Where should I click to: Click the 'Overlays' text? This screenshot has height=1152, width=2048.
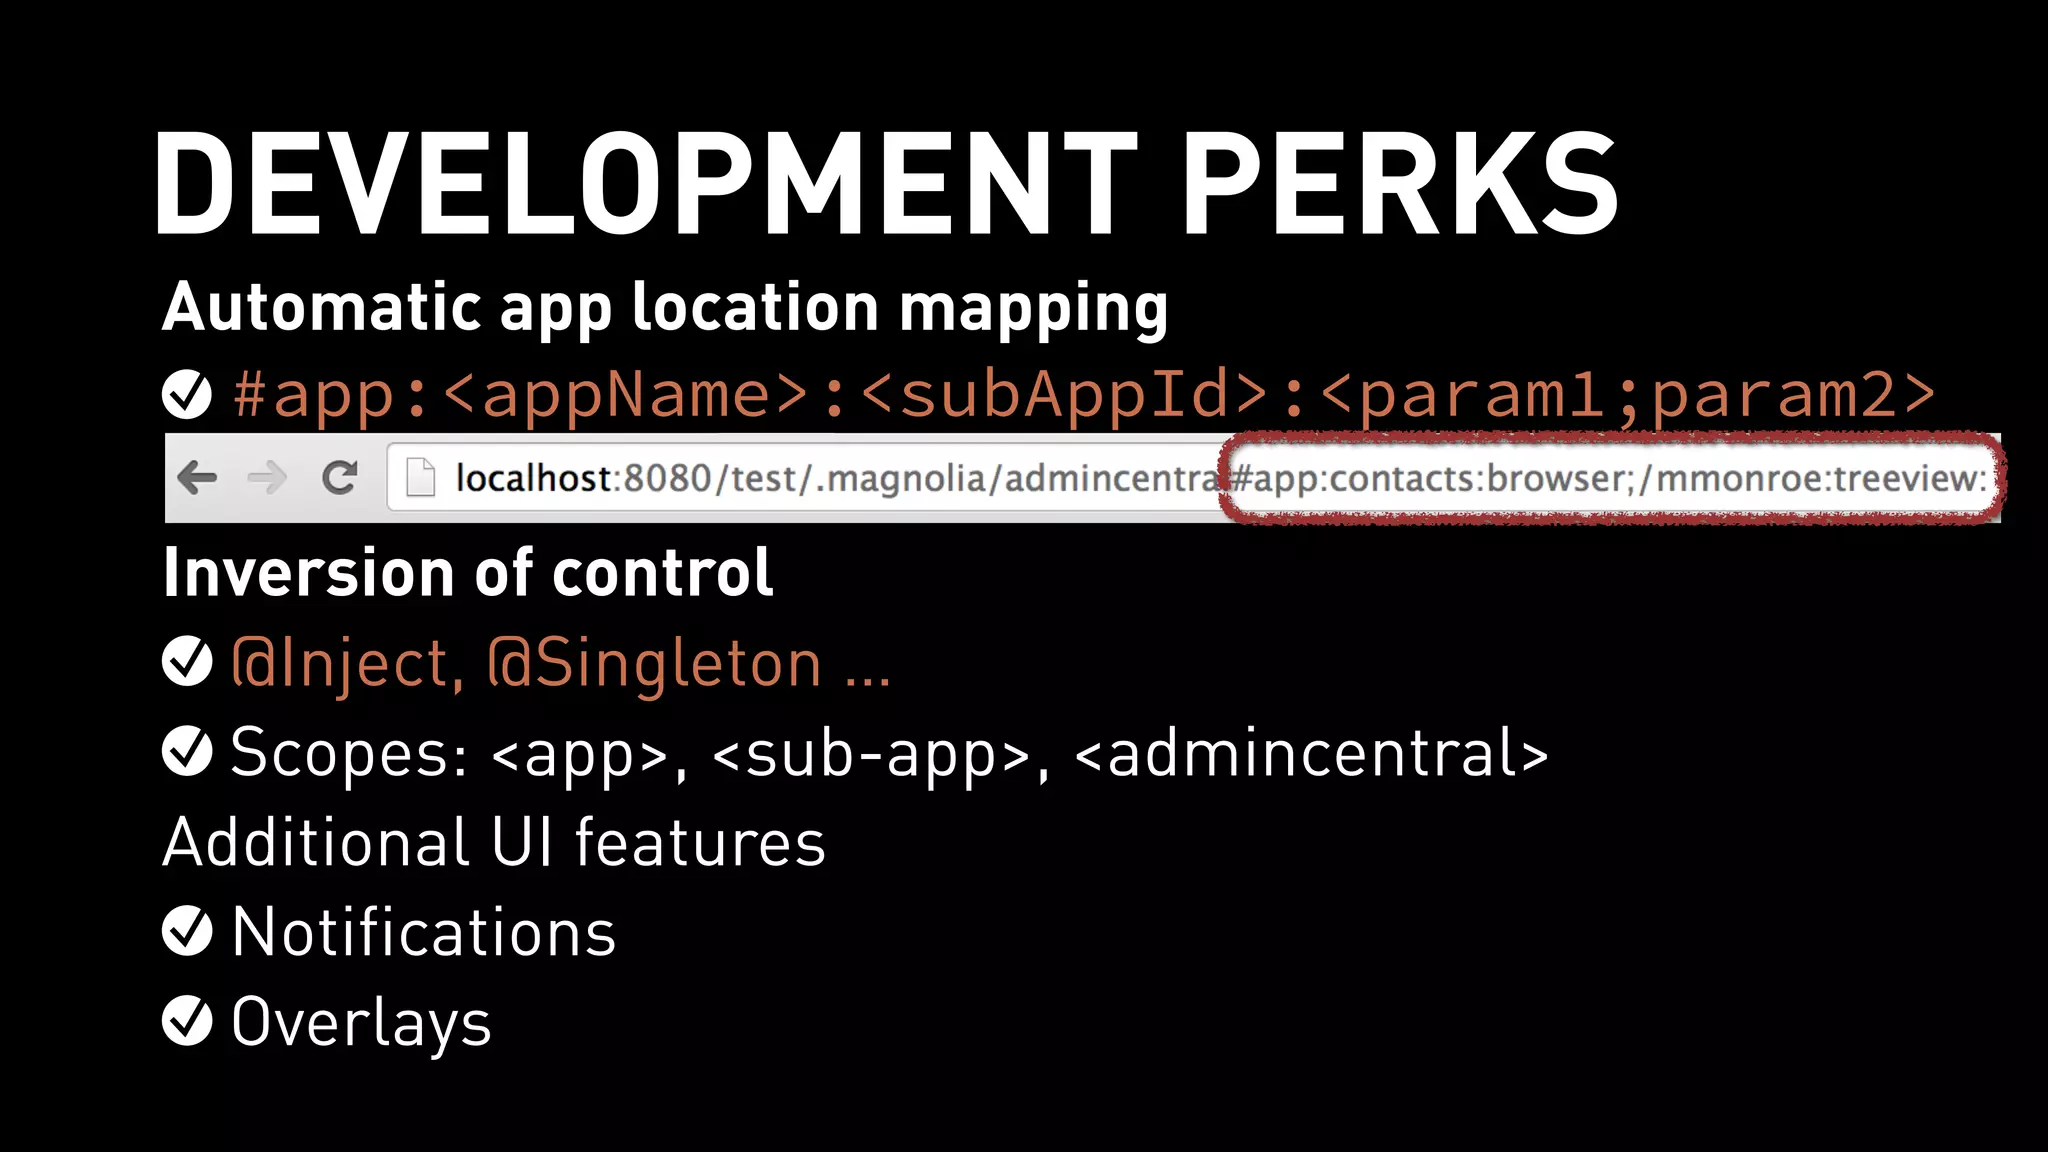pos(361,1024)
